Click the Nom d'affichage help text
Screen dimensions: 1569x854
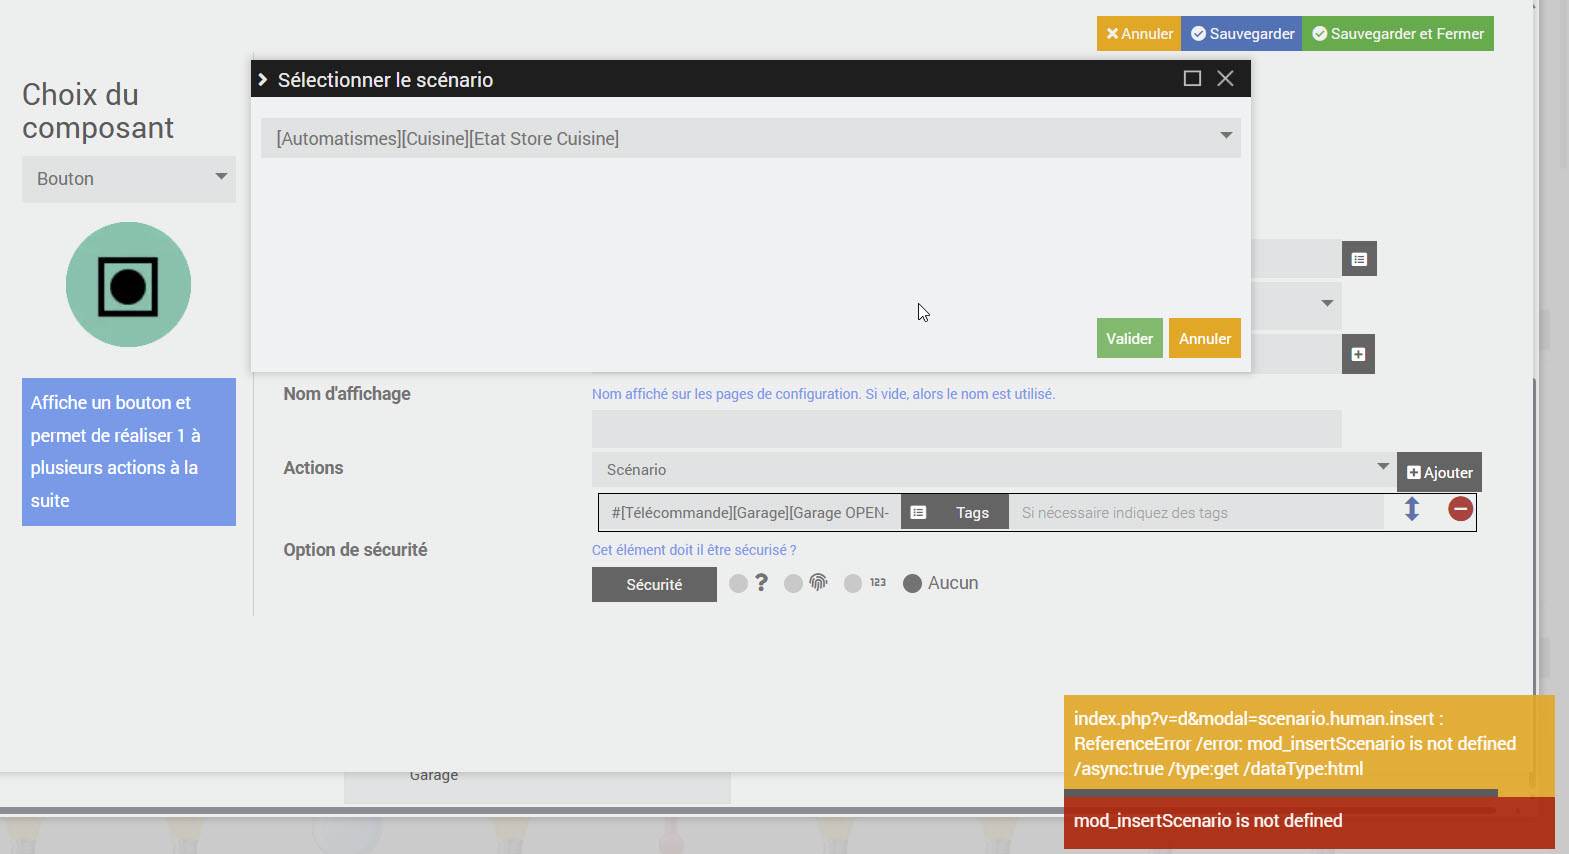point(823,394)
